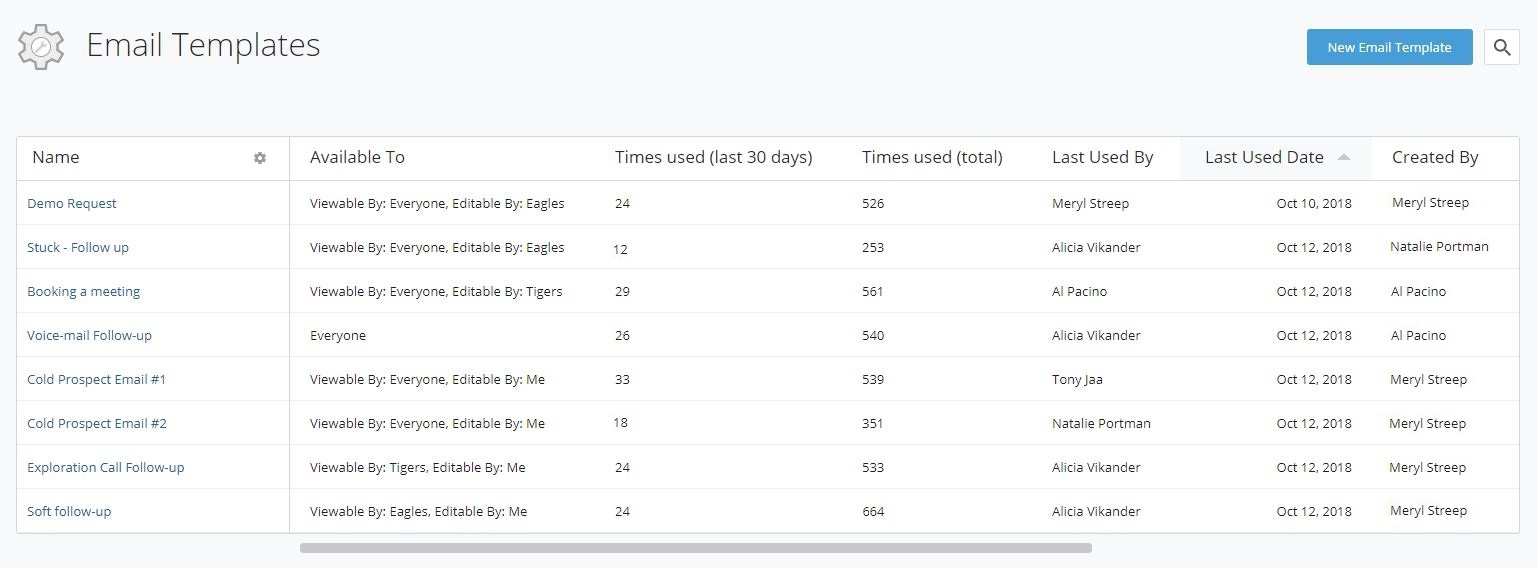Open Cold Prospect Email #1 template
The image size is (1537, 568).
tap(97, 379)
